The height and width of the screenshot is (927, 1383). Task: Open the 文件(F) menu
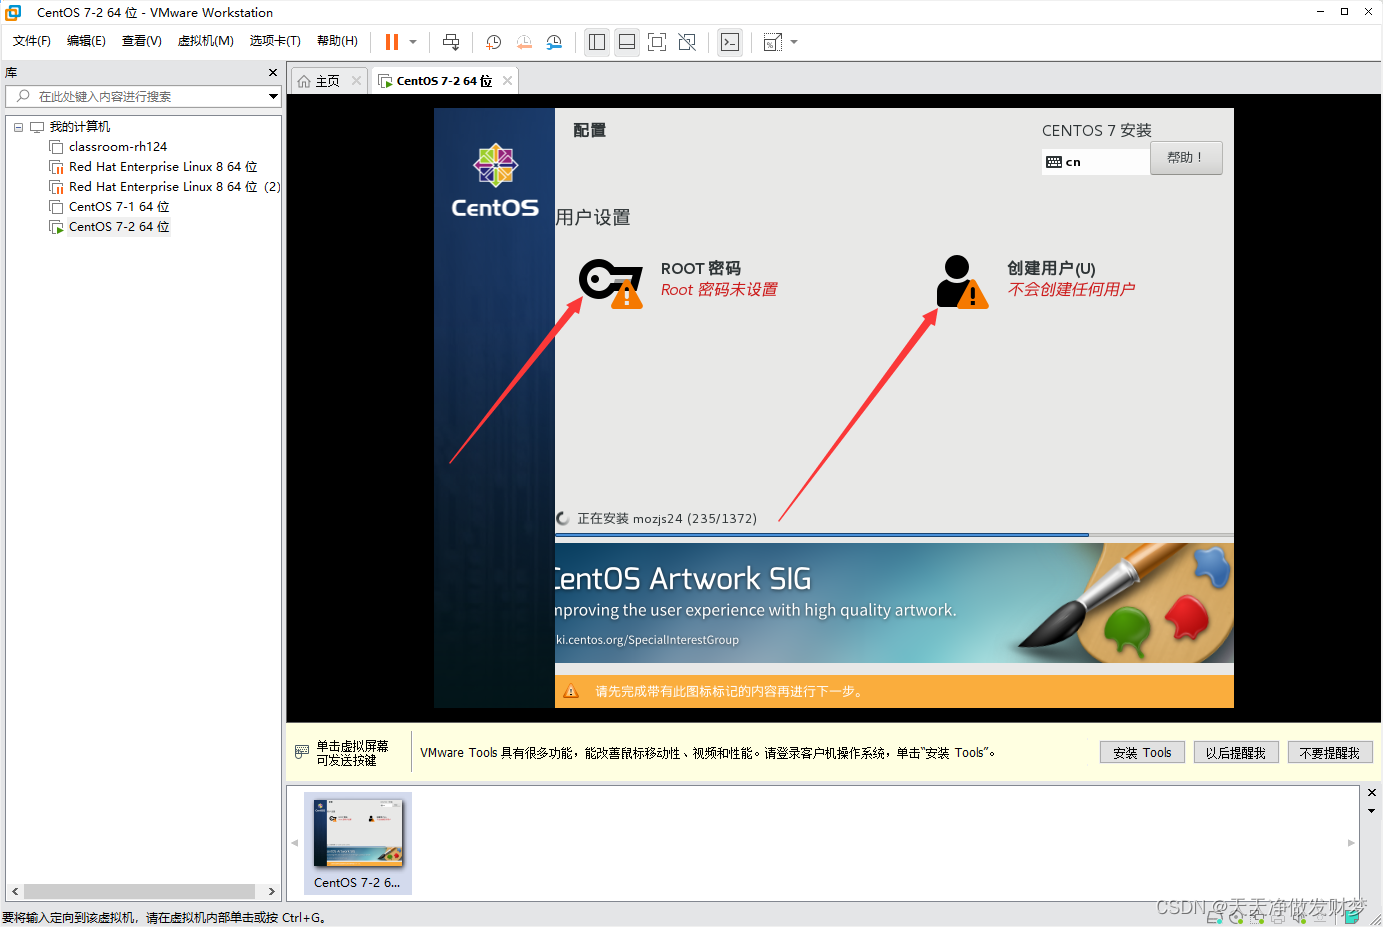32,41
